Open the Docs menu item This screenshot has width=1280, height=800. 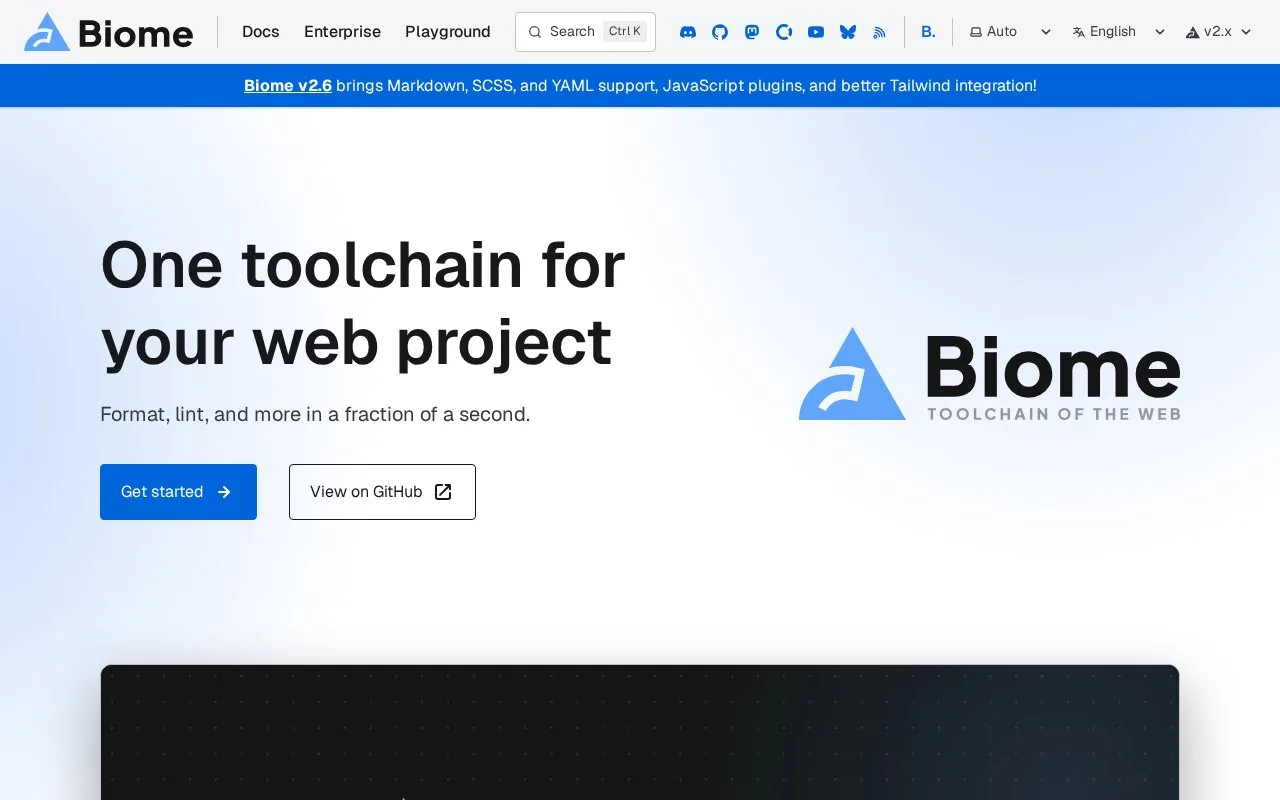point(261,32)
